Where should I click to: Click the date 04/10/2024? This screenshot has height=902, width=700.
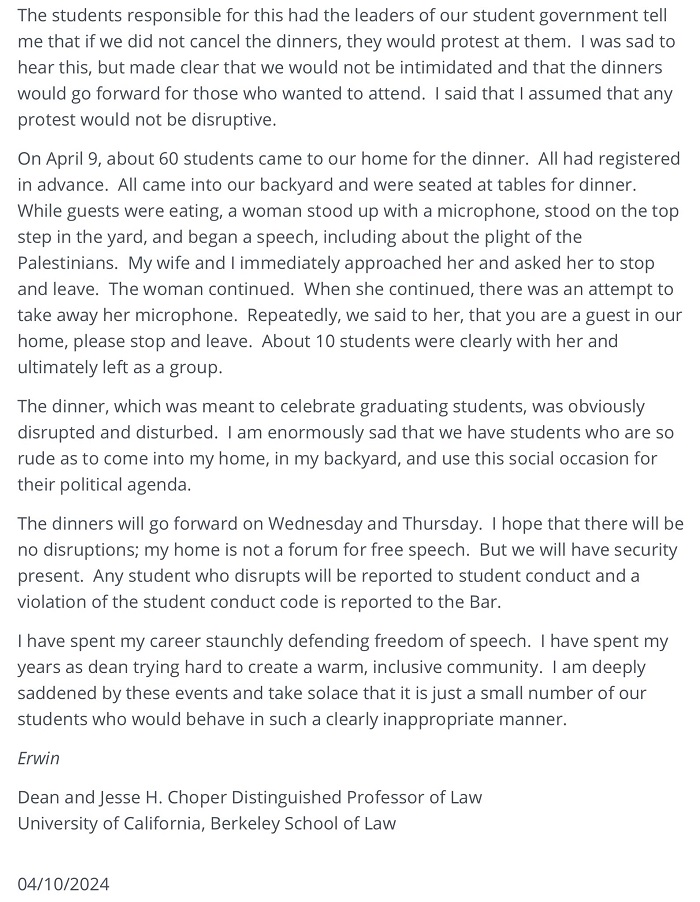pyautogui.click(x=64, y=884)
